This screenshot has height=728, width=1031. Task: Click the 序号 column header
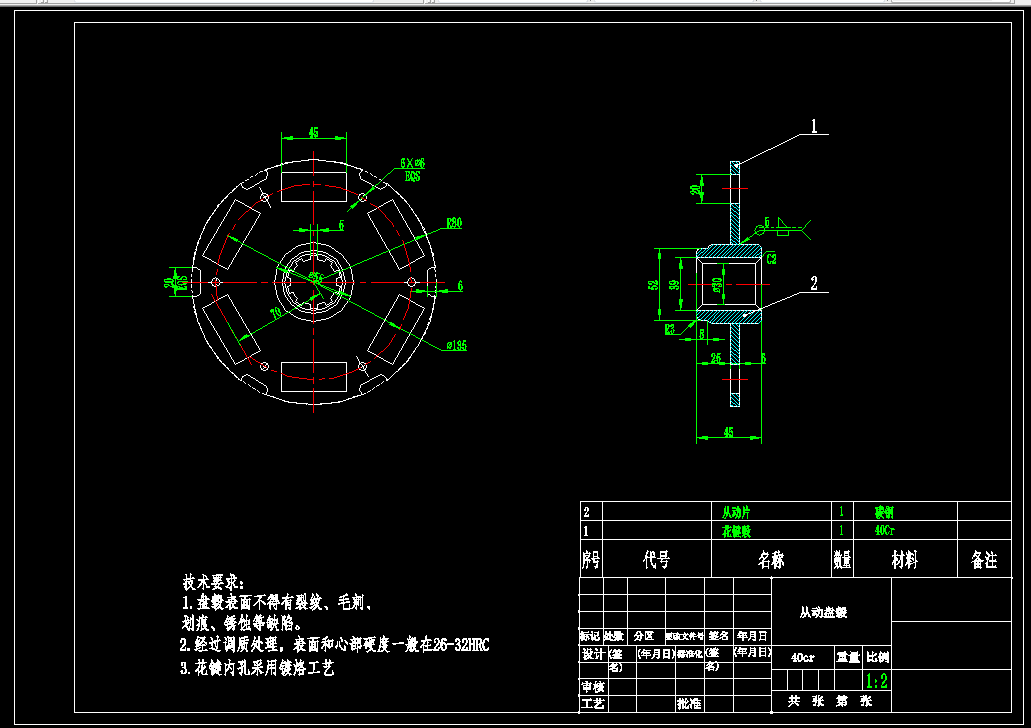(590, 560)
